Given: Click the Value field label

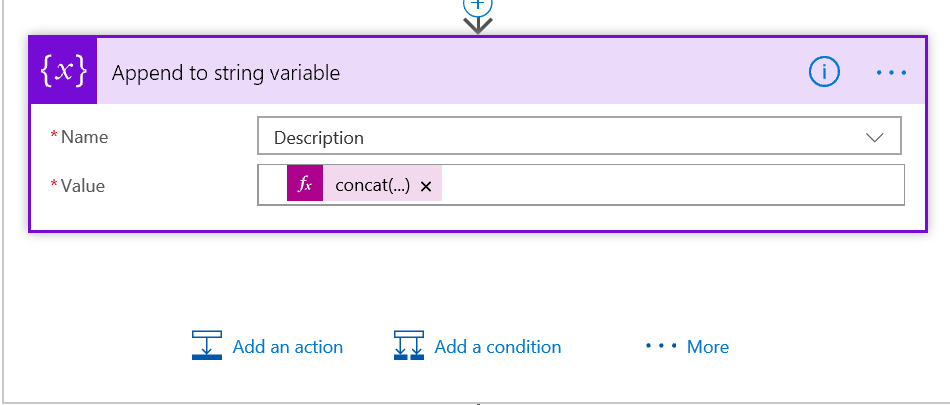Looking at the screenshot, I should [x=83, y=185].
